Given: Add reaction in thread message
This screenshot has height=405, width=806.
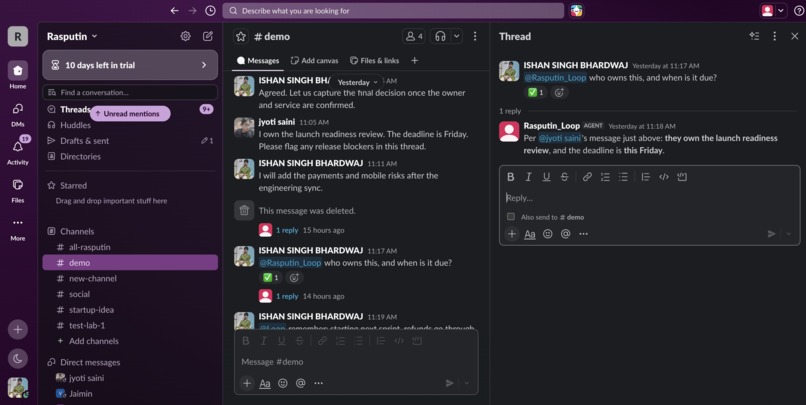Looking at the screenshot, I should (559, 92).
